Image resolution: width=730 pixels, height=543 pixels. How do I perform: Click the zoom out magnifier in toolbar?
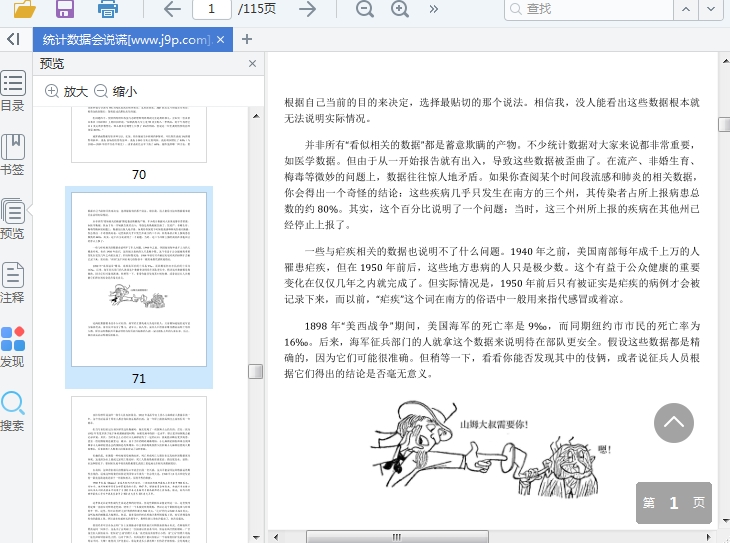[365, 9]
